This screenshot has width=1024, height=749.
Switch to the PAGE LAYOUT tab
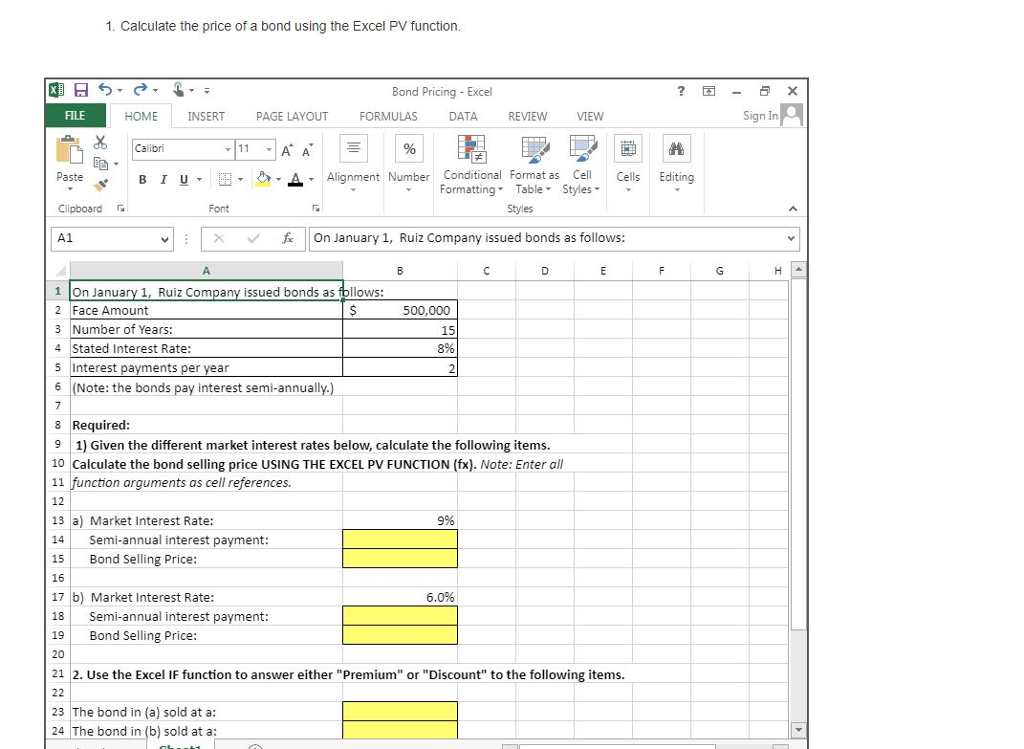291,116
